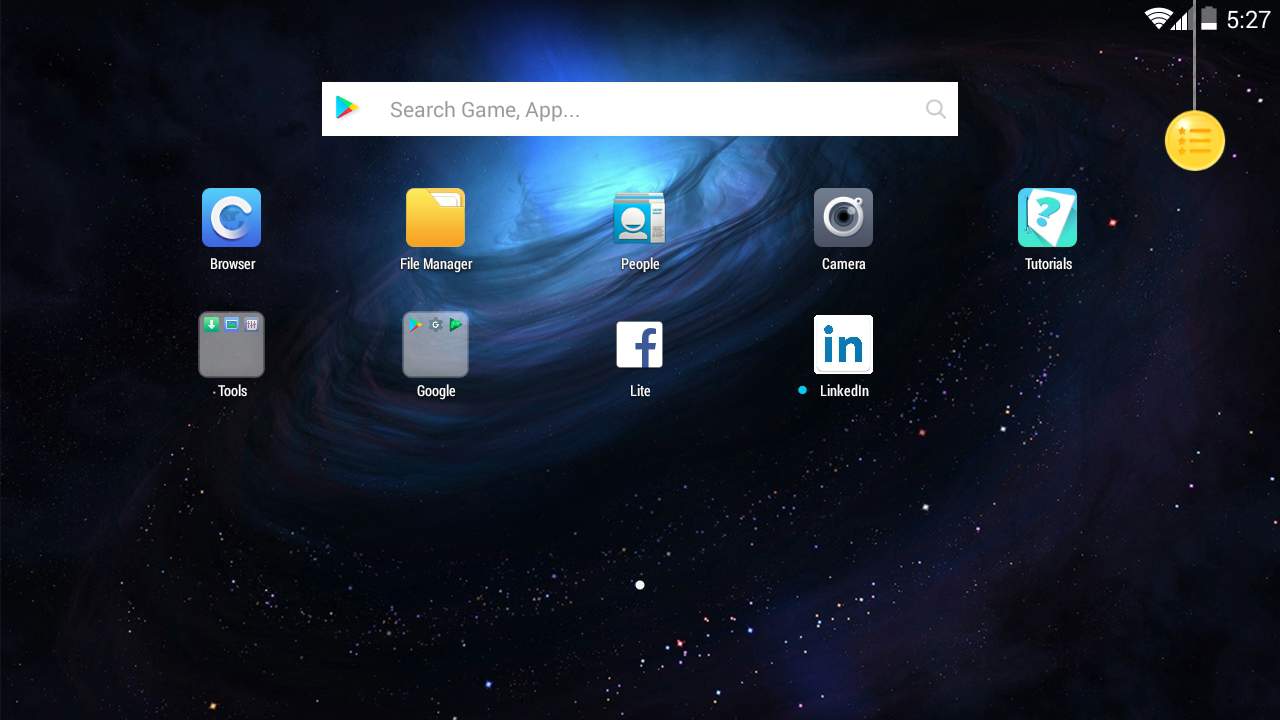Click the Tools folder label text

232,391
